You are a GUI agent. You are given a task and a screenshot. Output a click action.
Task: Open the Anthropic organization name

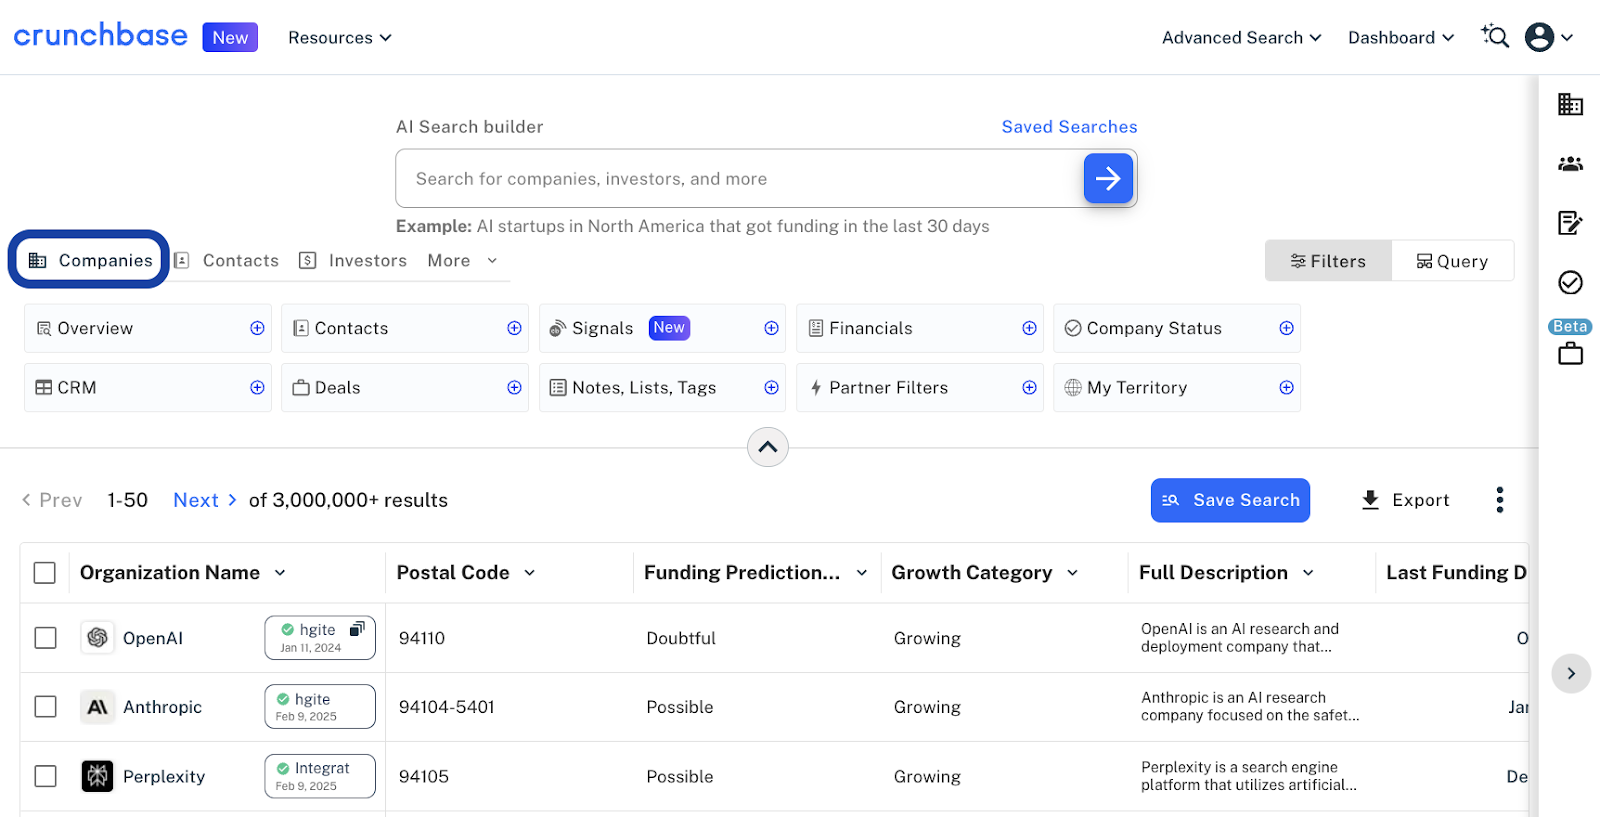(162, 707)
